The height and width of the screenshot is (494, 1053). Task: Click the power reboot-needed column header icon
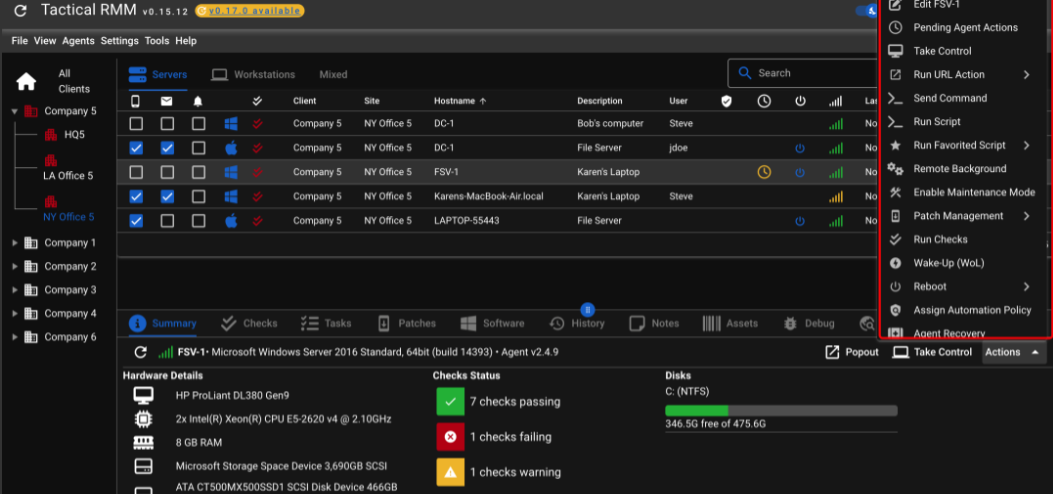click(800, 101)
